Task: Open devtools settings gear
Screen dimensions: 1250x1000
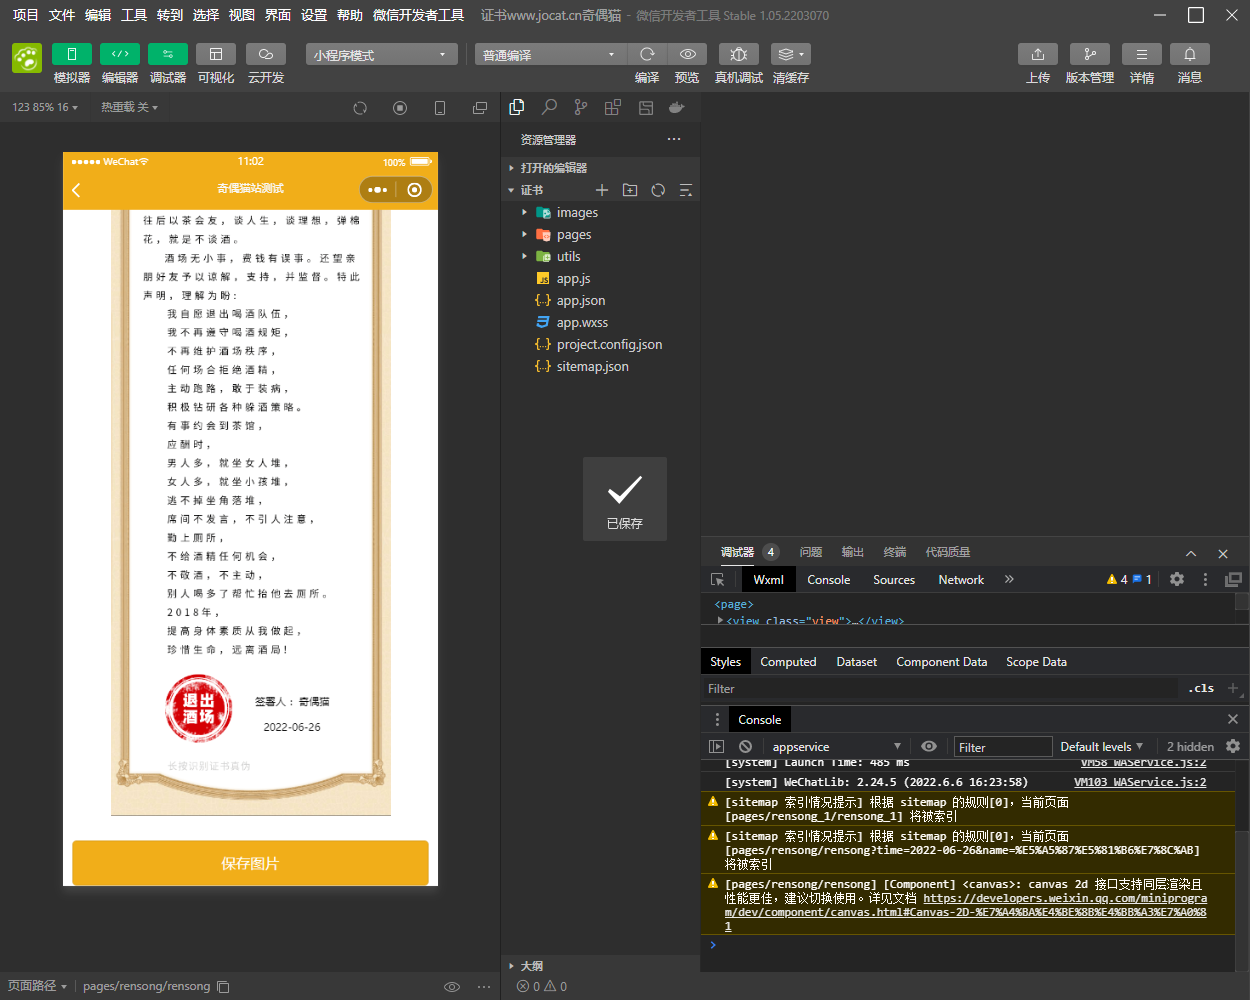Action: pyautogui.click(x=1177, y=579)
